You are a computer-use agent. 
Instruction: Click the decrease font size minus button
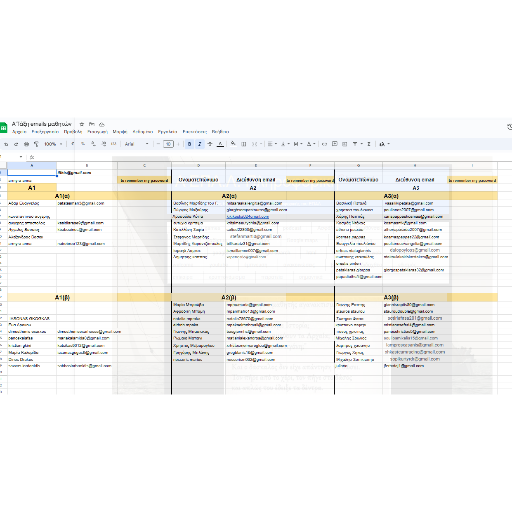click(x=158, y=144)
